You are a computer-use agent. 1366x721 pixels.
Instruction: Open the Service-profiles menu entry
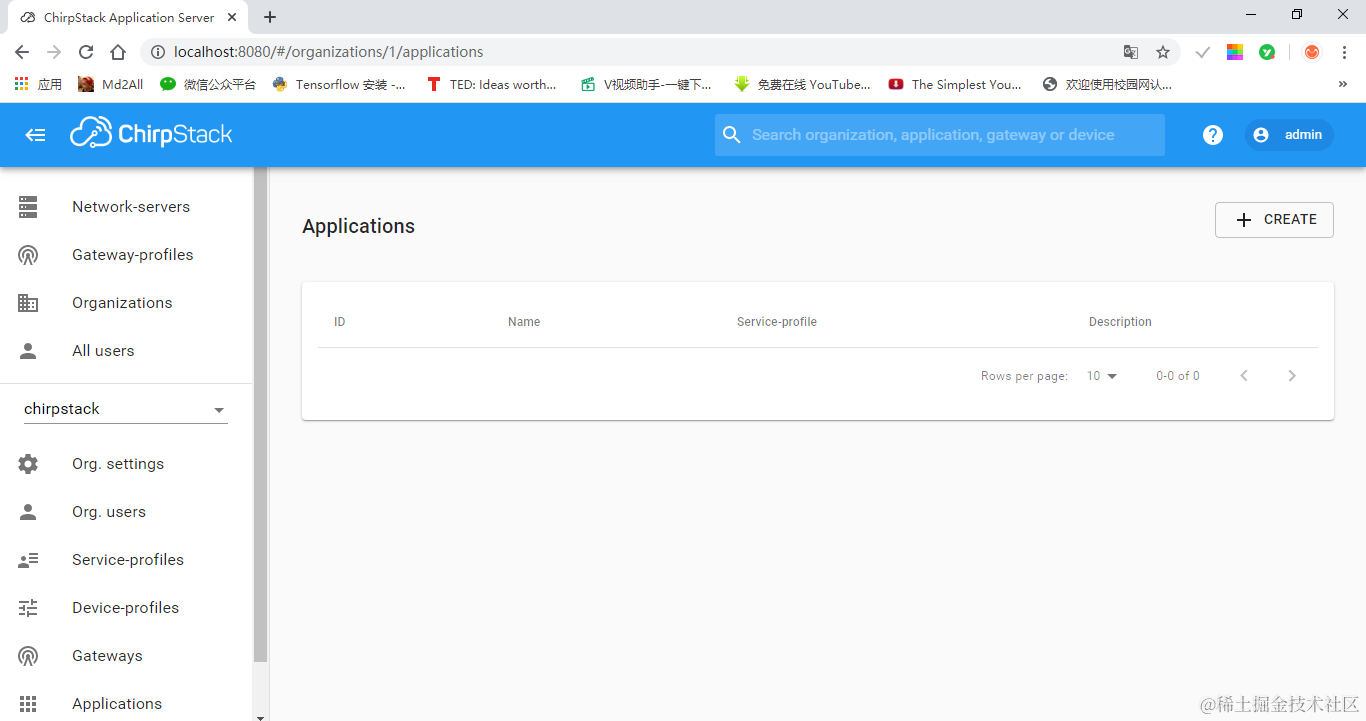[127, 559]
